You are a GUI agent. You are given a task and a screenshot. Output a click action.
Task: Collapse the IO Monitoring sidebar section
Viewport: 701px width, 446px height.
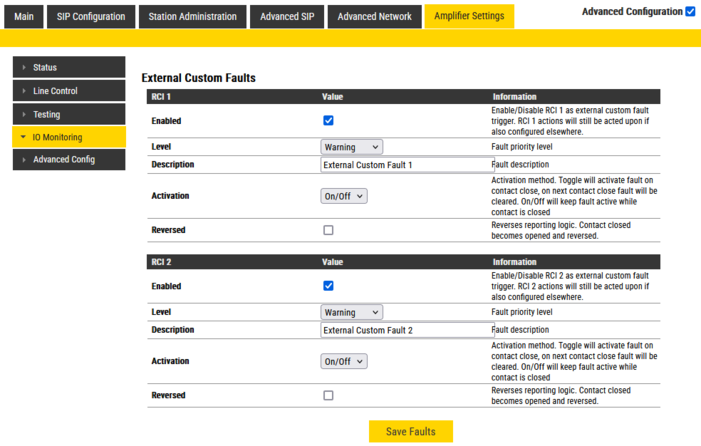pos(68,137)
